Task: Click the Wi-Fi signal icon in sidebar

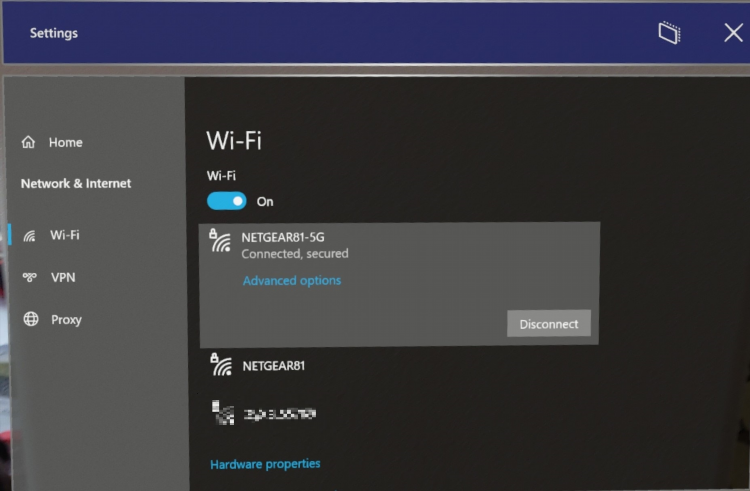Action: 29,236
